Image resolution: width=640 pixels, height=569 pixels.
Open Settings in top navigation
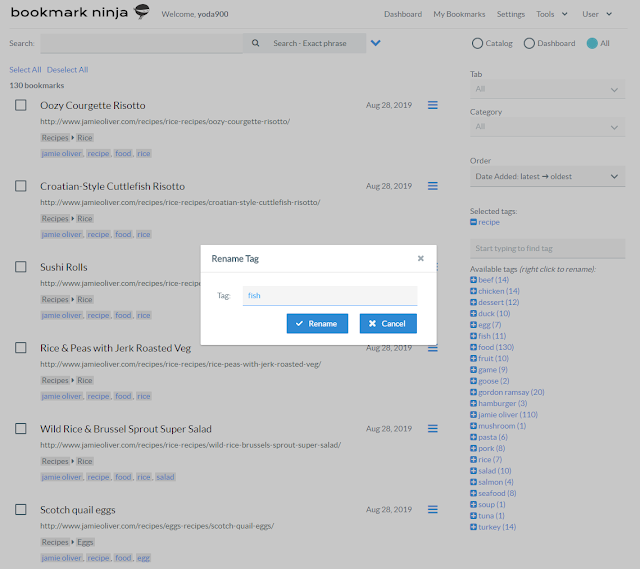click(511, 14)
